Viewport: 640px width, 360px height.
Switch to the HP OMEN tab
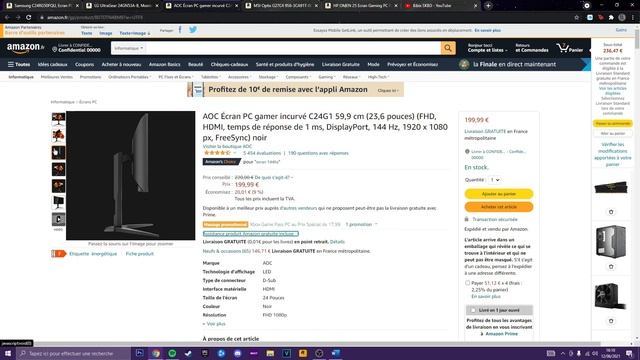[x=361, y=6]
